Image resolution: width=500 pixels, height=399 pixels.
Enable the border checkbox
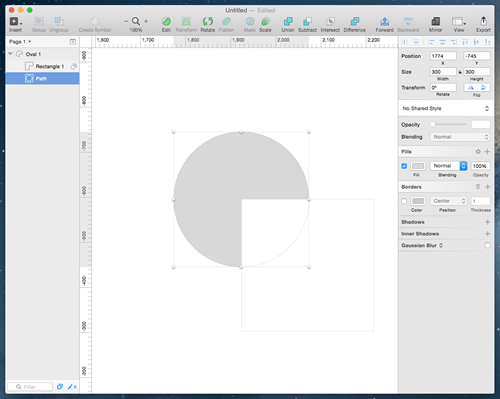pos(404,201)
